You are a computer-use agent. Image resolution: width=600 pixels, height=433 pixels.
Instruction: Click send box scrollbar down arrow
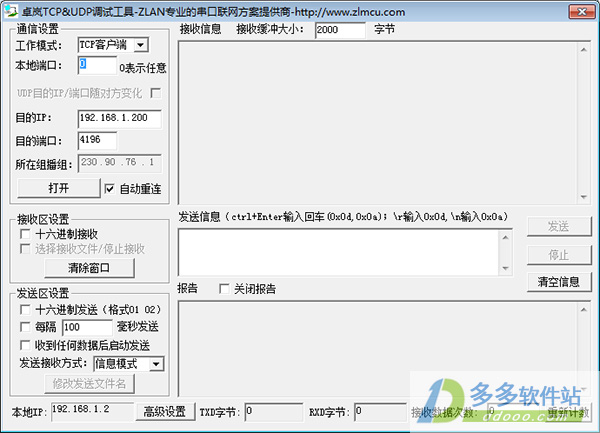click(x=505, y=268)
